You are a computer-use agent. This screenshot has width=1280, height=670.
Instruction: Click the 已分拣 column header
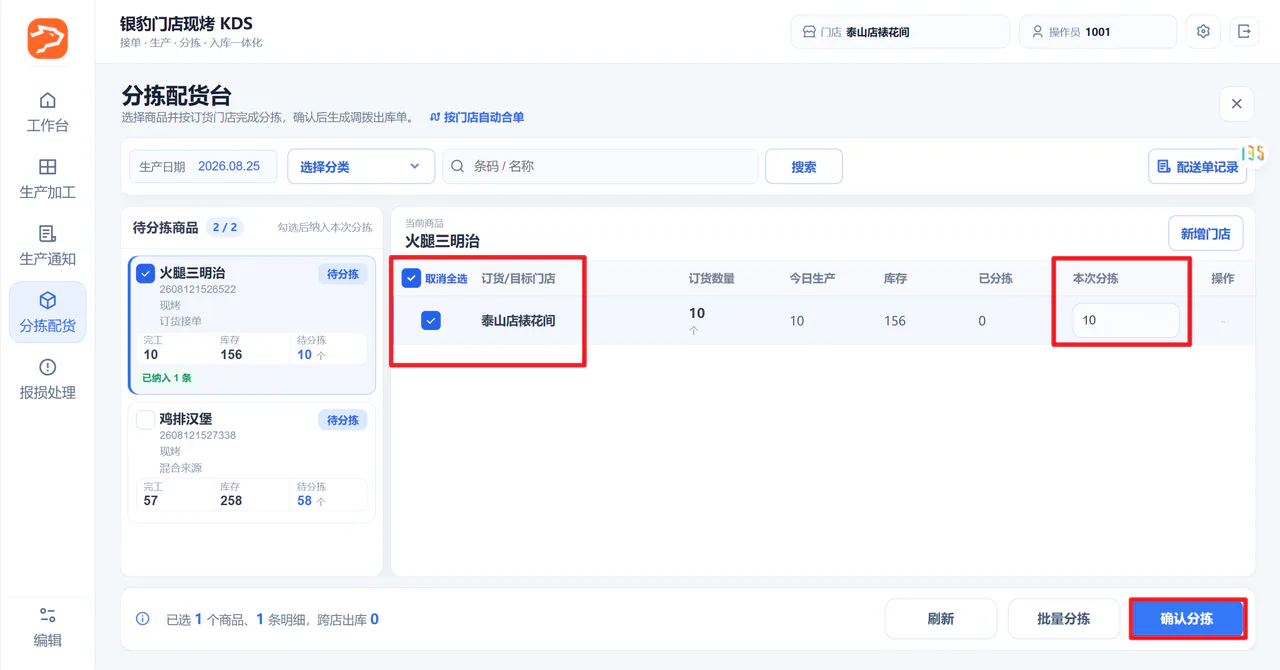tap(996, 278)
